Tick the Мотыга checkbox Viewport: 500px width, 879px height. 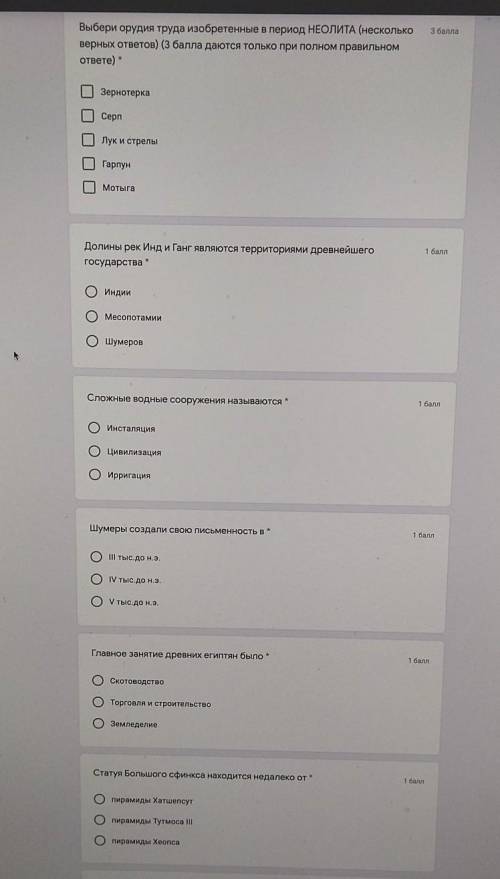(89, 188)
